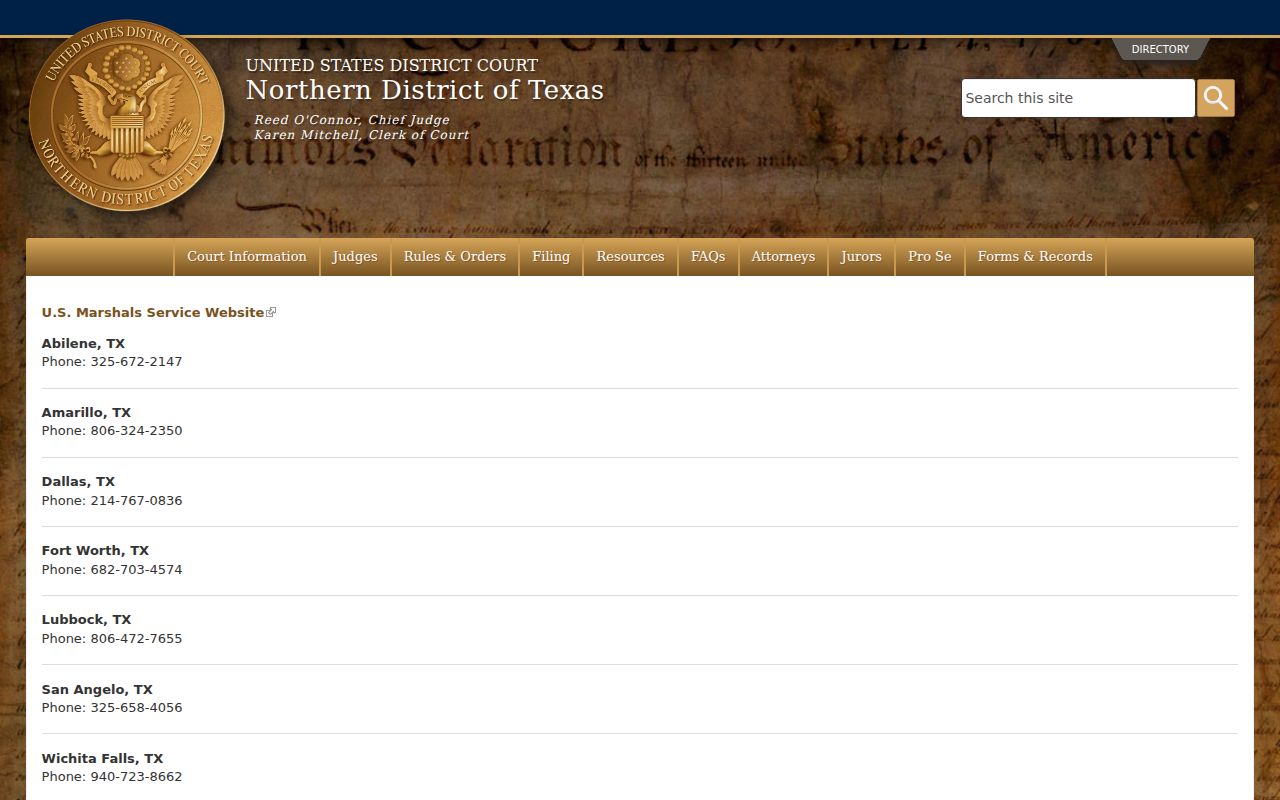
Task: Select the Amarillo phone number 806-324-2350
Action: (136, 431)
